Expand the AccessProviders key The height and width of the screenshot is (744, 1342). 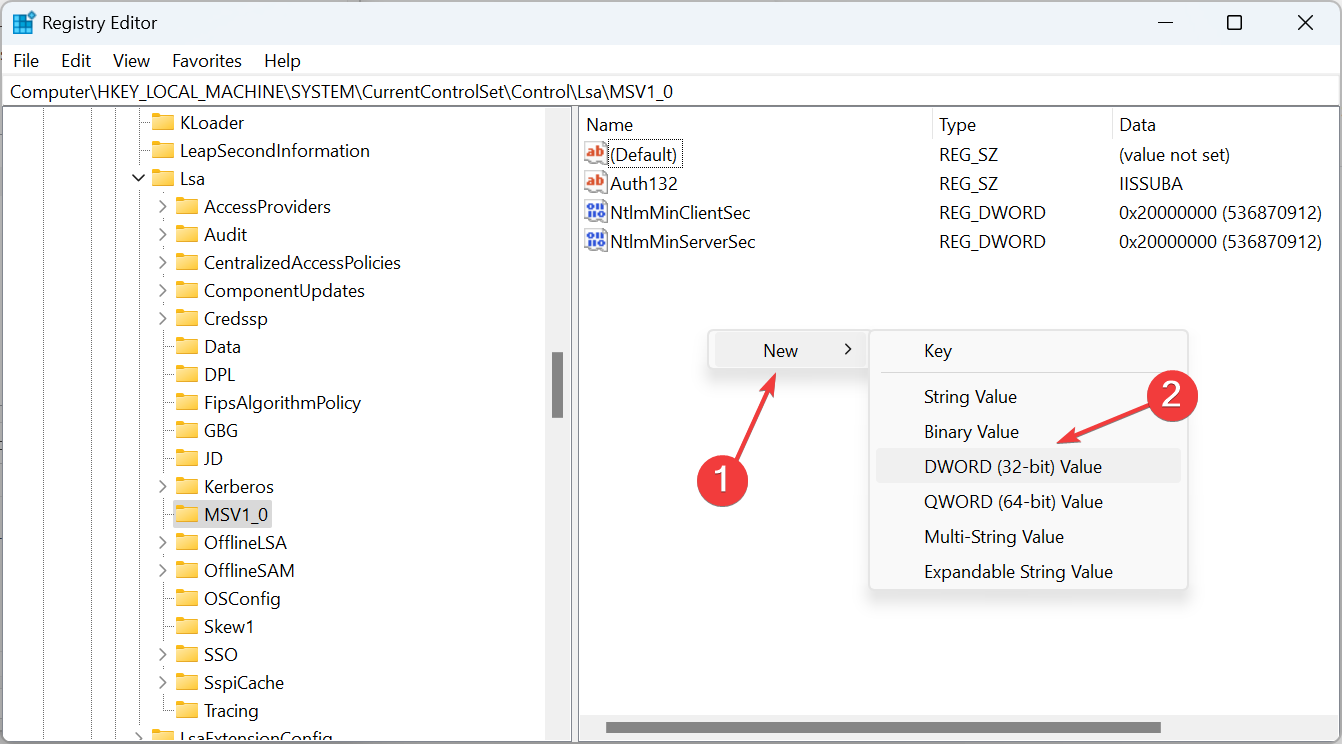click(162, 206)
